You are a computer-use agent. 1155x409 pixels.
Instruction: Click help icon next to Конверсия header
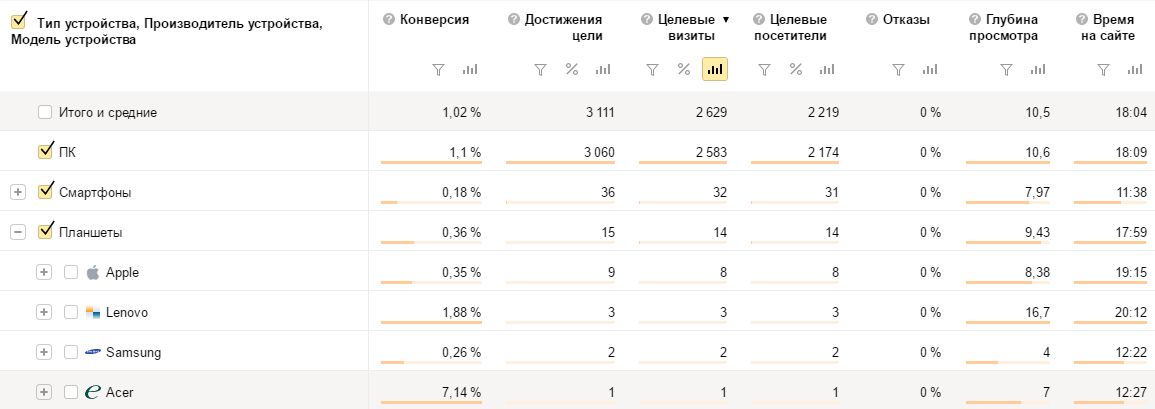pos(389,19)
